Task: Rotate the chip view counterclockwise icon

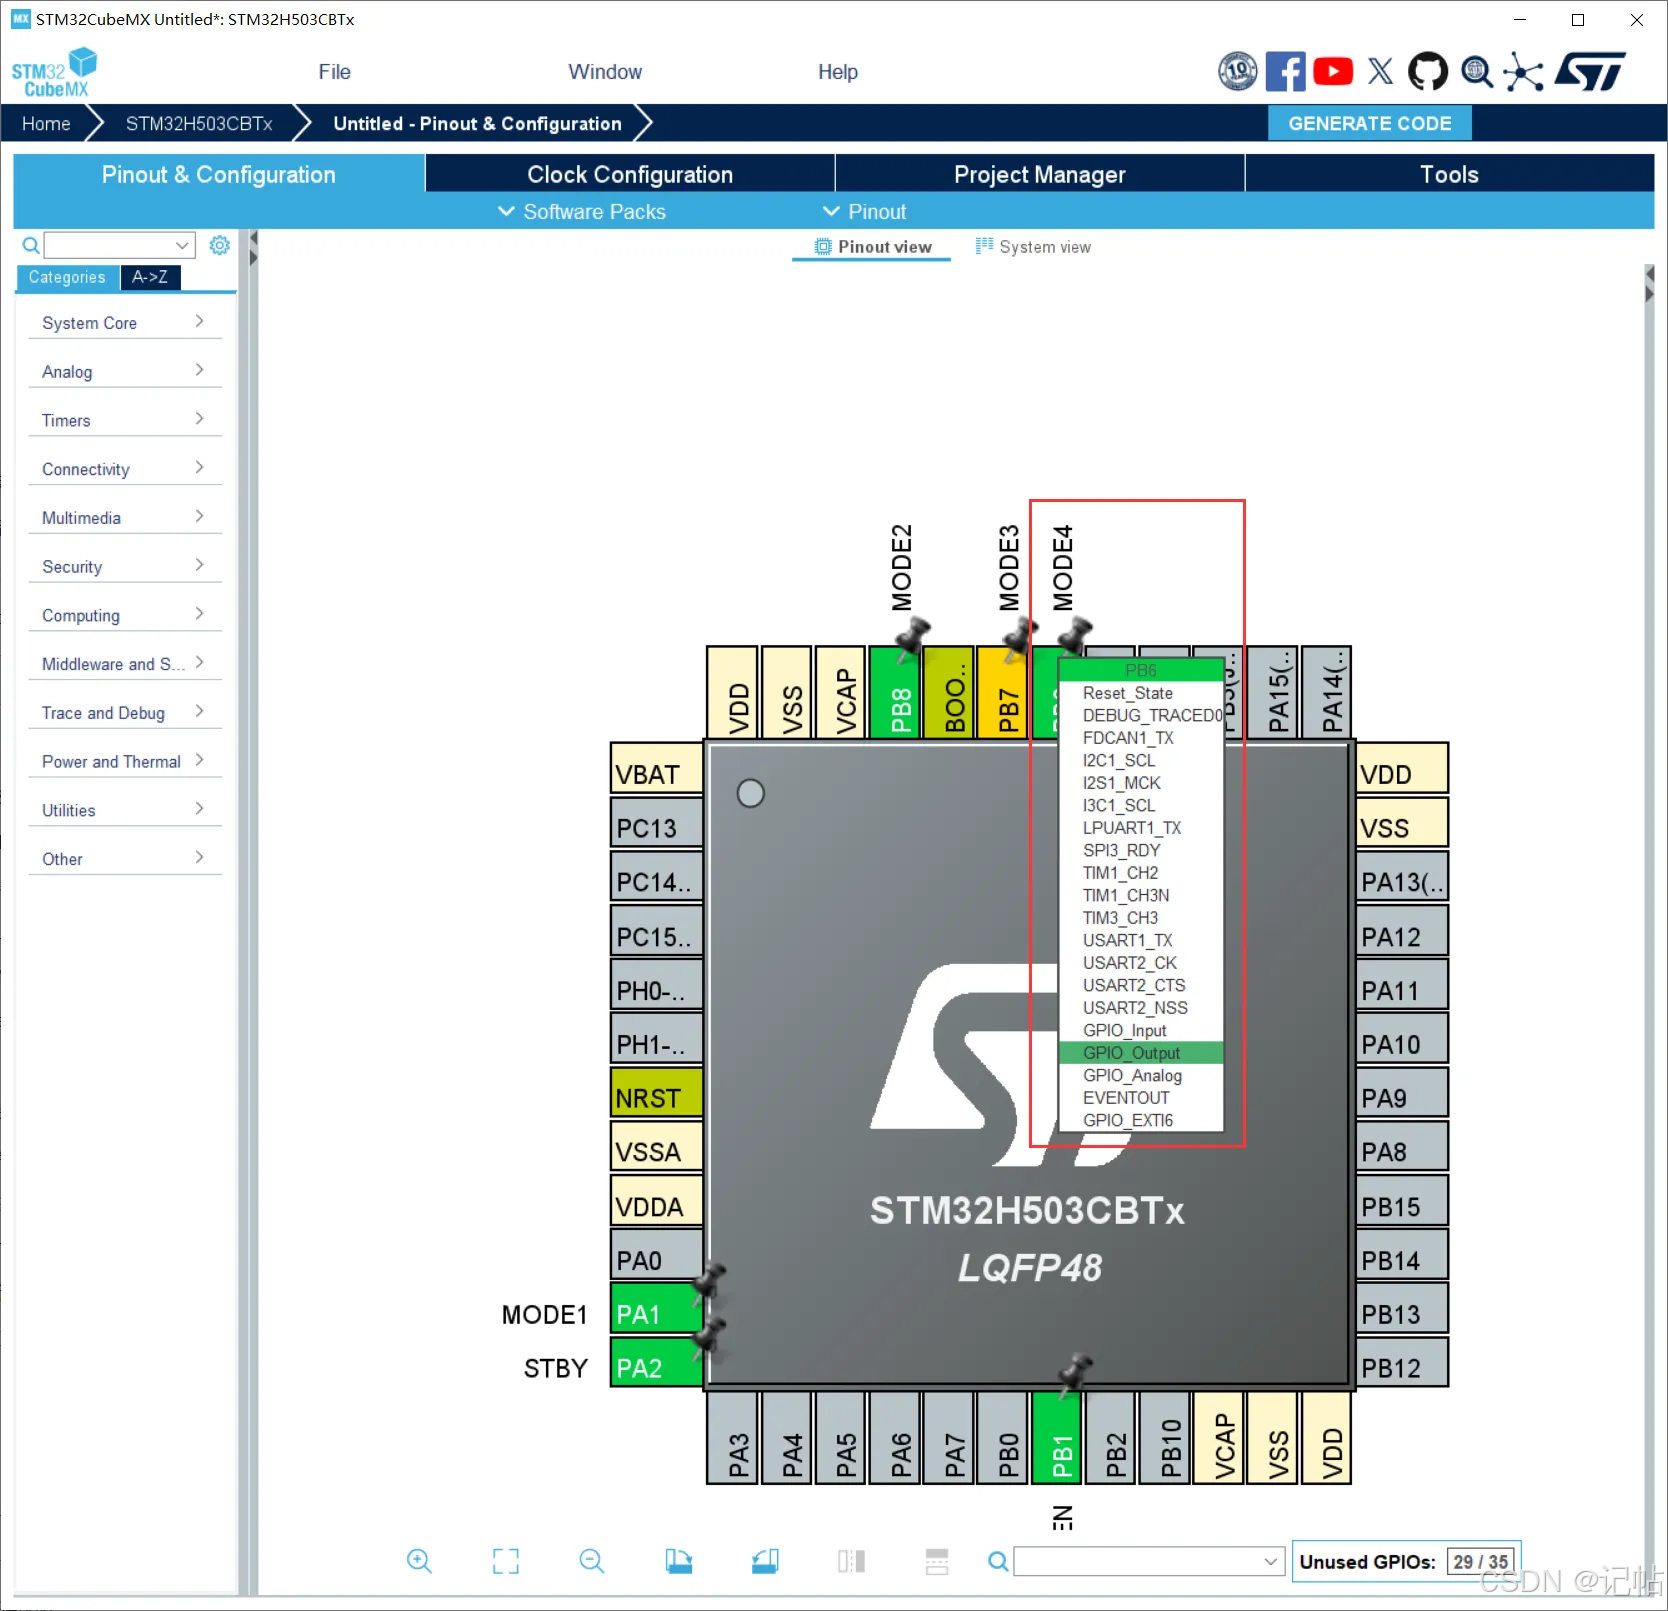Action: pyautogui.click(x=765, y=1561)
